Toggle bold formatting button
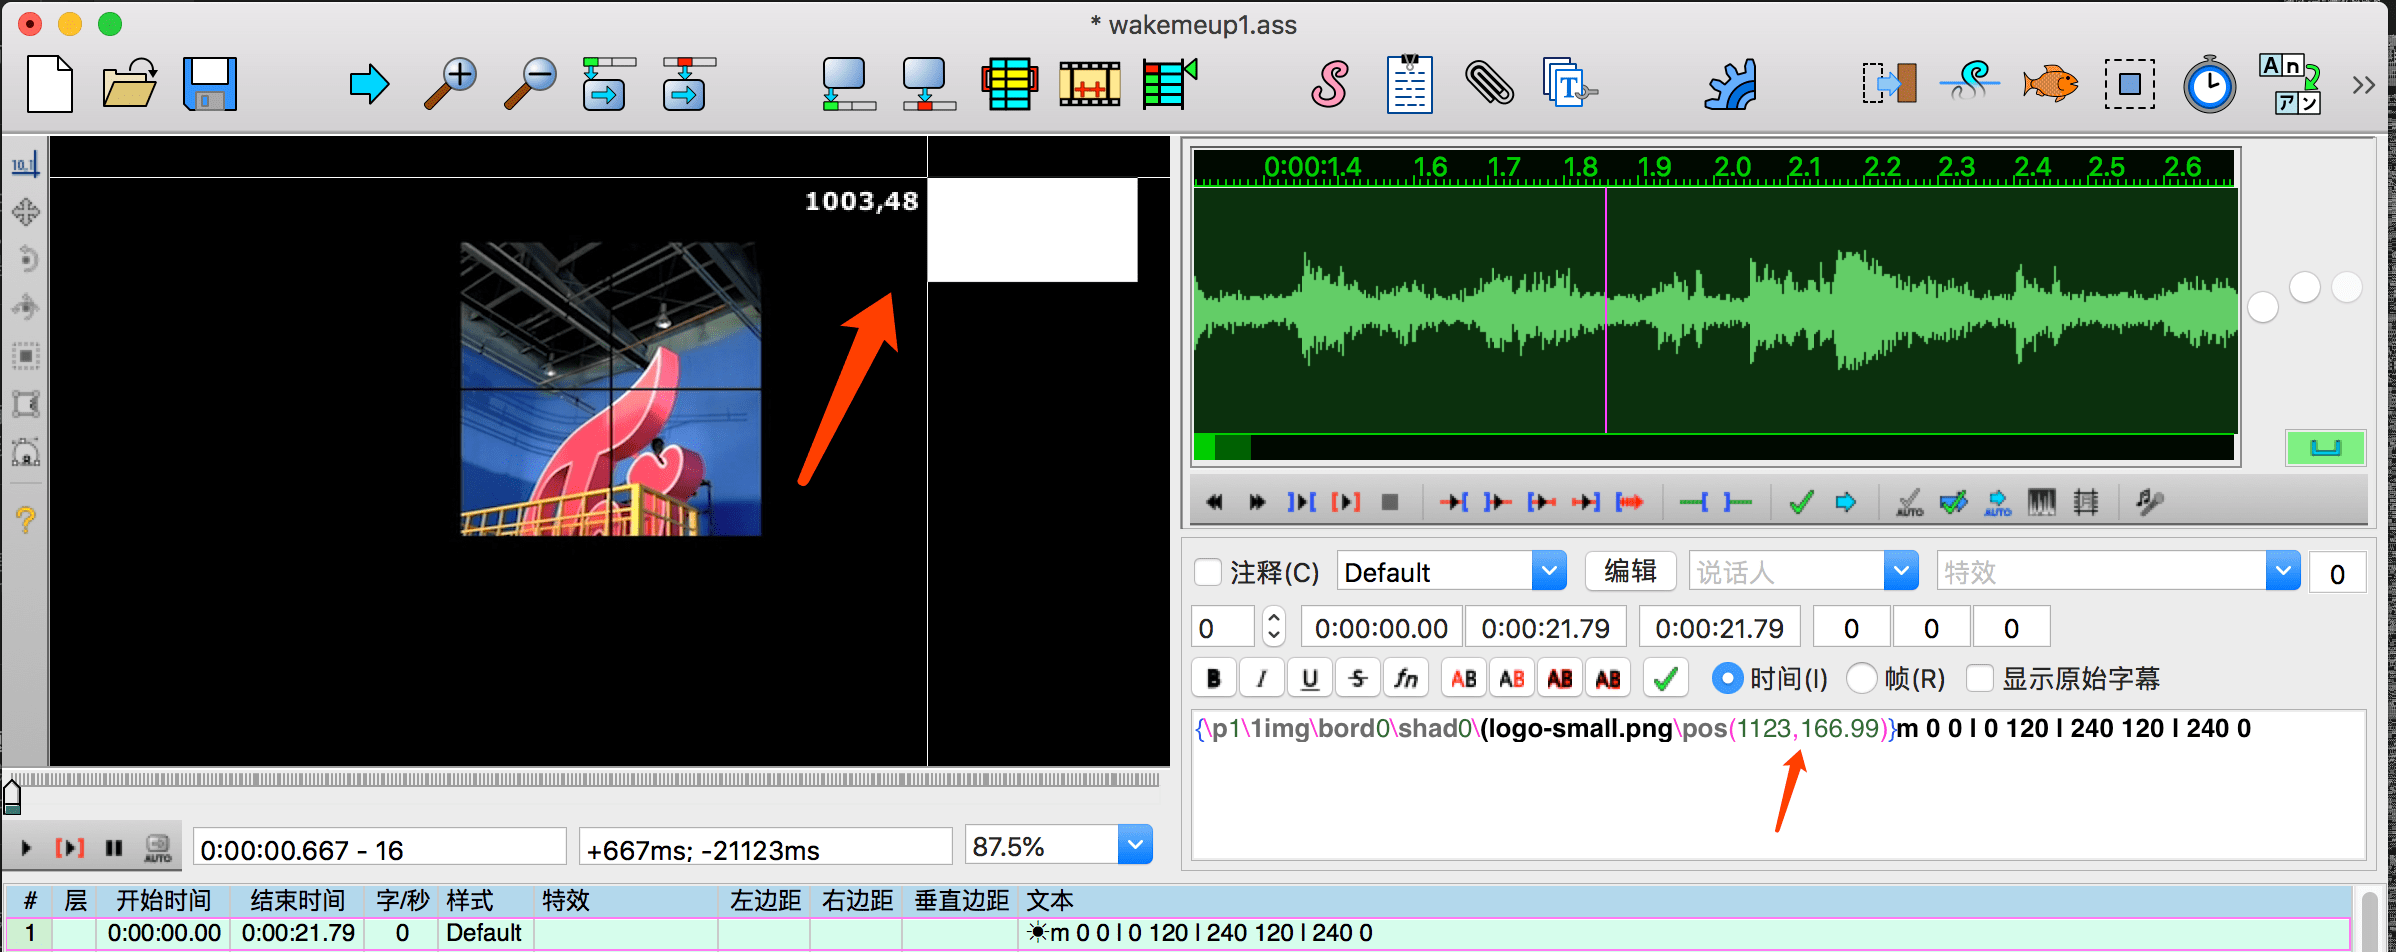The width and height of the screenshot is (2396, 952). [x=1214, y=679]
